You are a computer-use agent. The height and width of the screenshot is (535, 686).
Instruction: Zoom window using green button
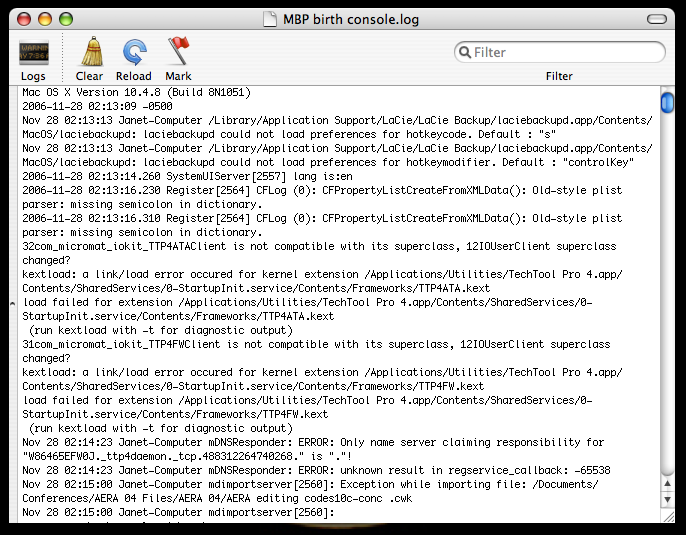[x=66, y=19]
